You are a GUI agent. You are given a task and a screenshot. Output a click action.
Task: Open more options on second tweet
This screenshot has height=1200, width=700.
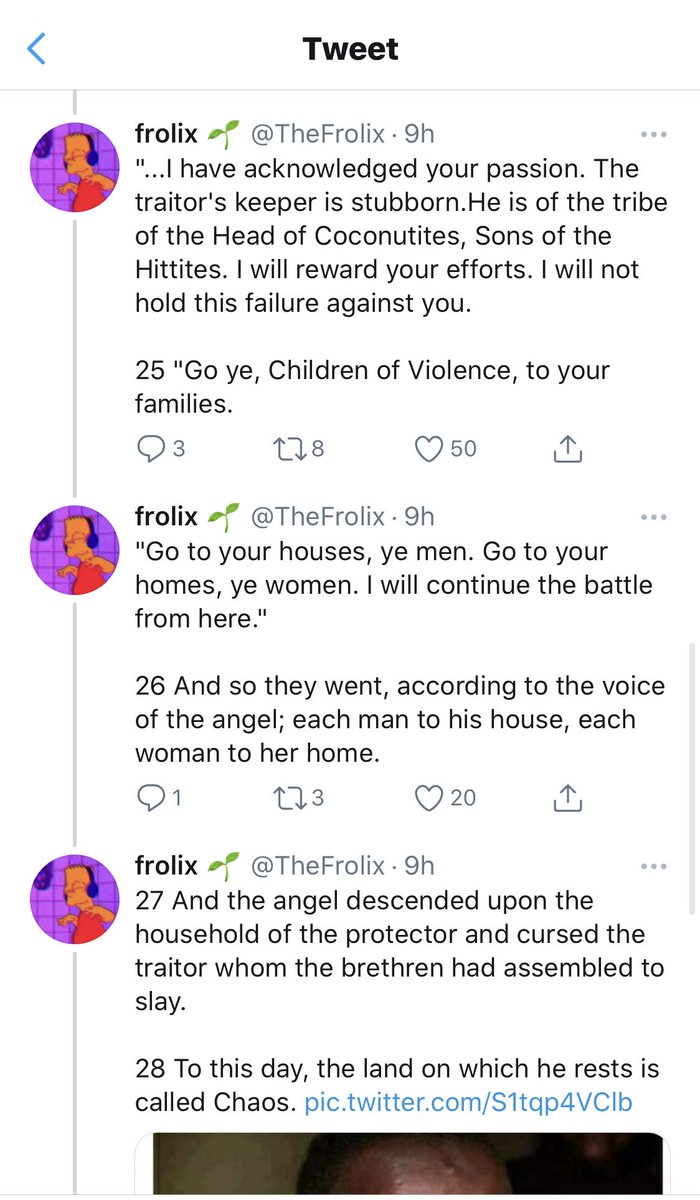point(653,517)
